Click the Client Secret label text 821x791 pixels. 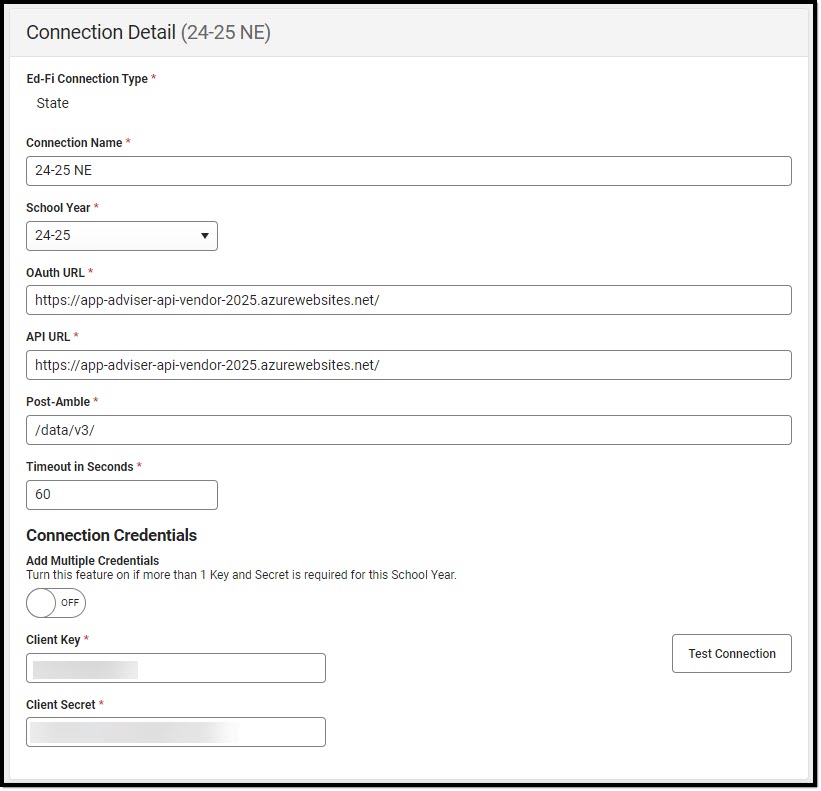[x=60, y=705]
